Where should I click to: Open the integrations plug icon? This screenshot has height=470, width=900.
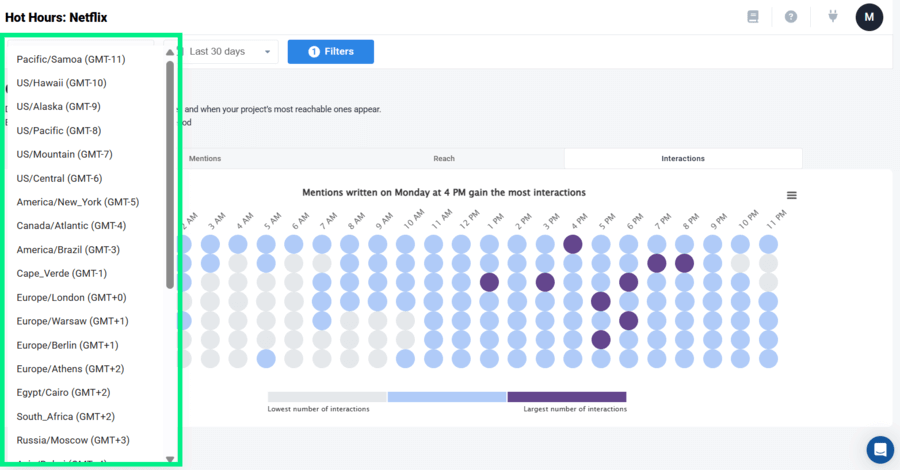pyautogui.click(x=832, y=17)
